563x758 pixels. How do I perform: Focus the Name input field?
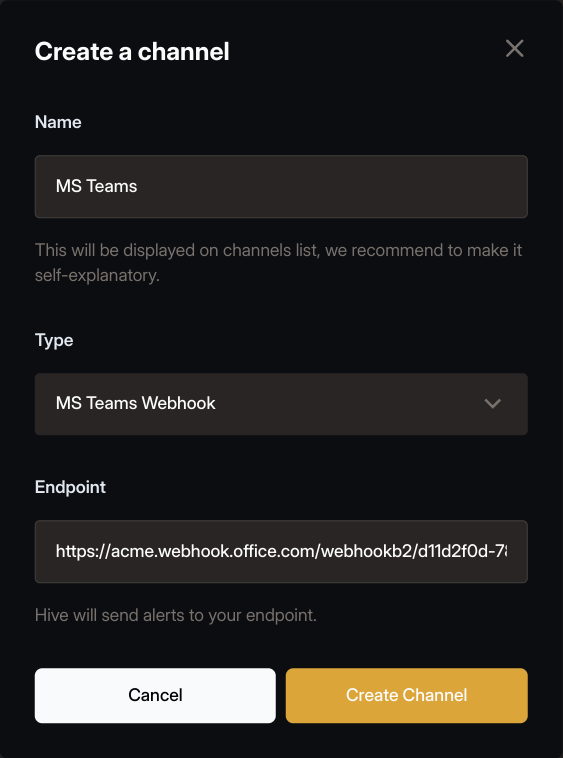(281, 187)
